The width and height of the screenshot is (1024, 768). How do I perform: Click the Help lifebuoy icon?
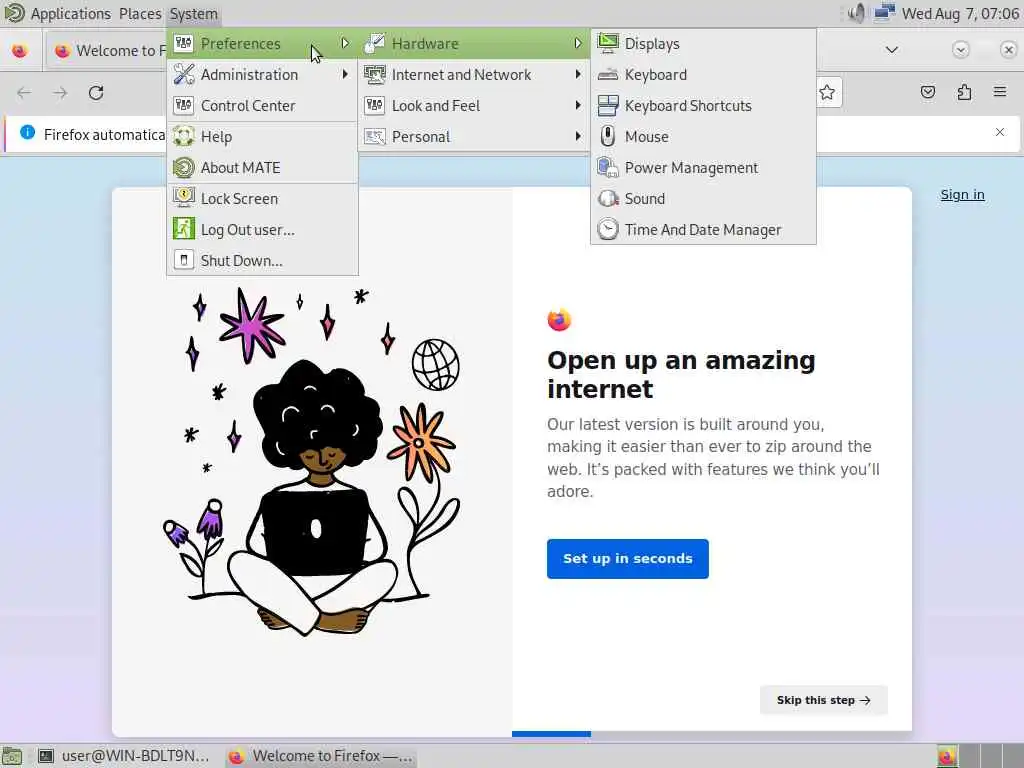[184, 136]
